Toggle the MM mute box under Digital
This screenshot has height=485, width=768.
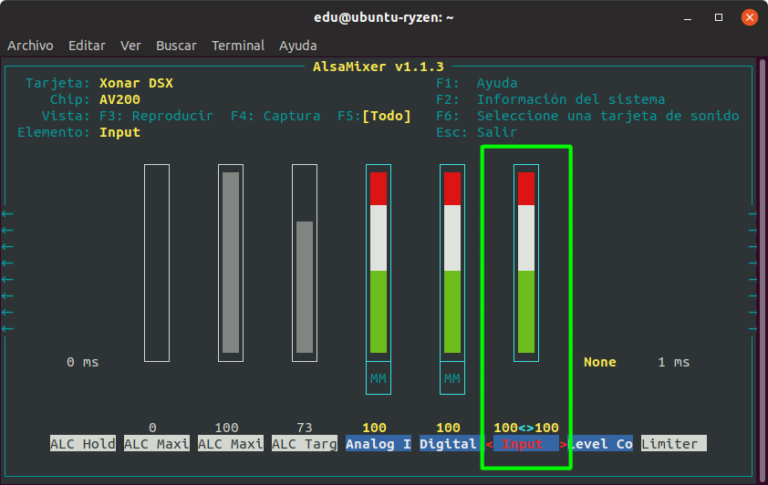[x=452, y=378]
